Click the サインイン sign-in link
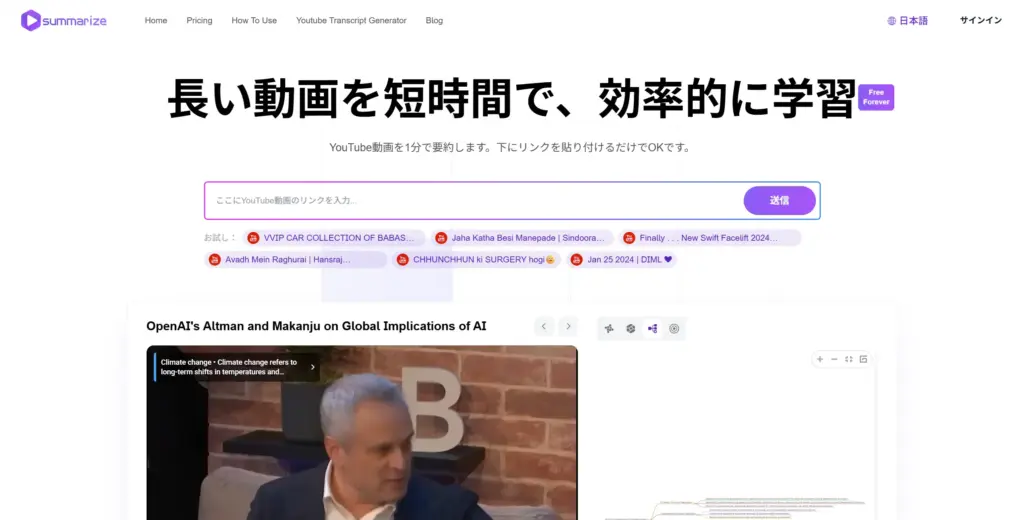Image resolution: width=1024 pixels, height=520 pixels. tap(980, 20)
